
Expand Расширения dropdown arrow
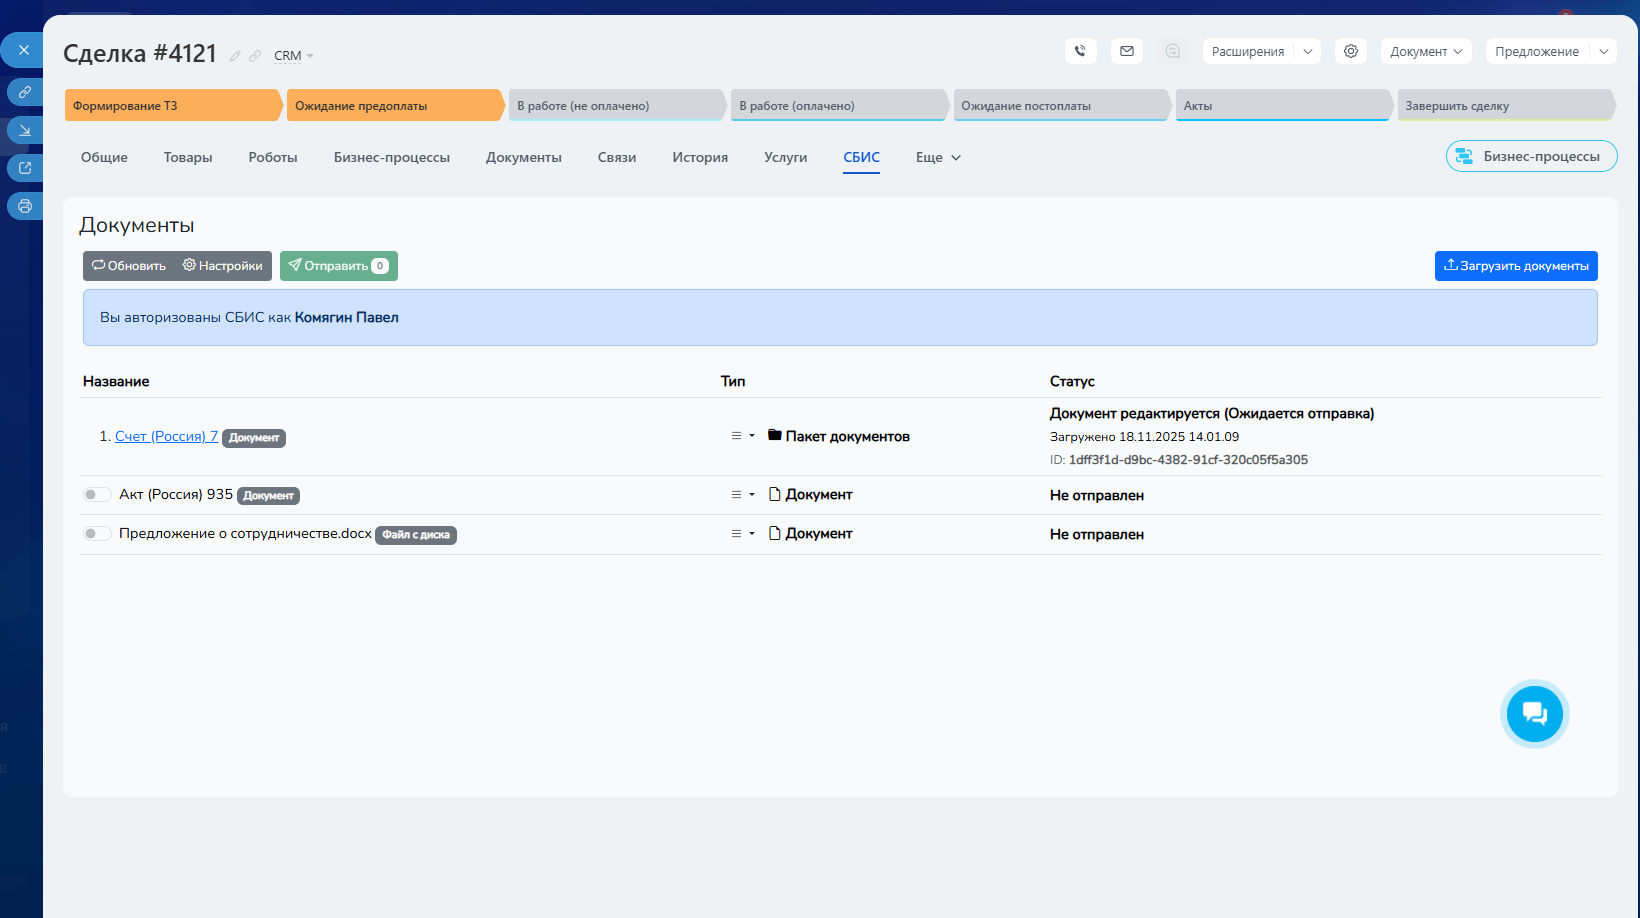pyautogui.click(x=1308, y=51)
